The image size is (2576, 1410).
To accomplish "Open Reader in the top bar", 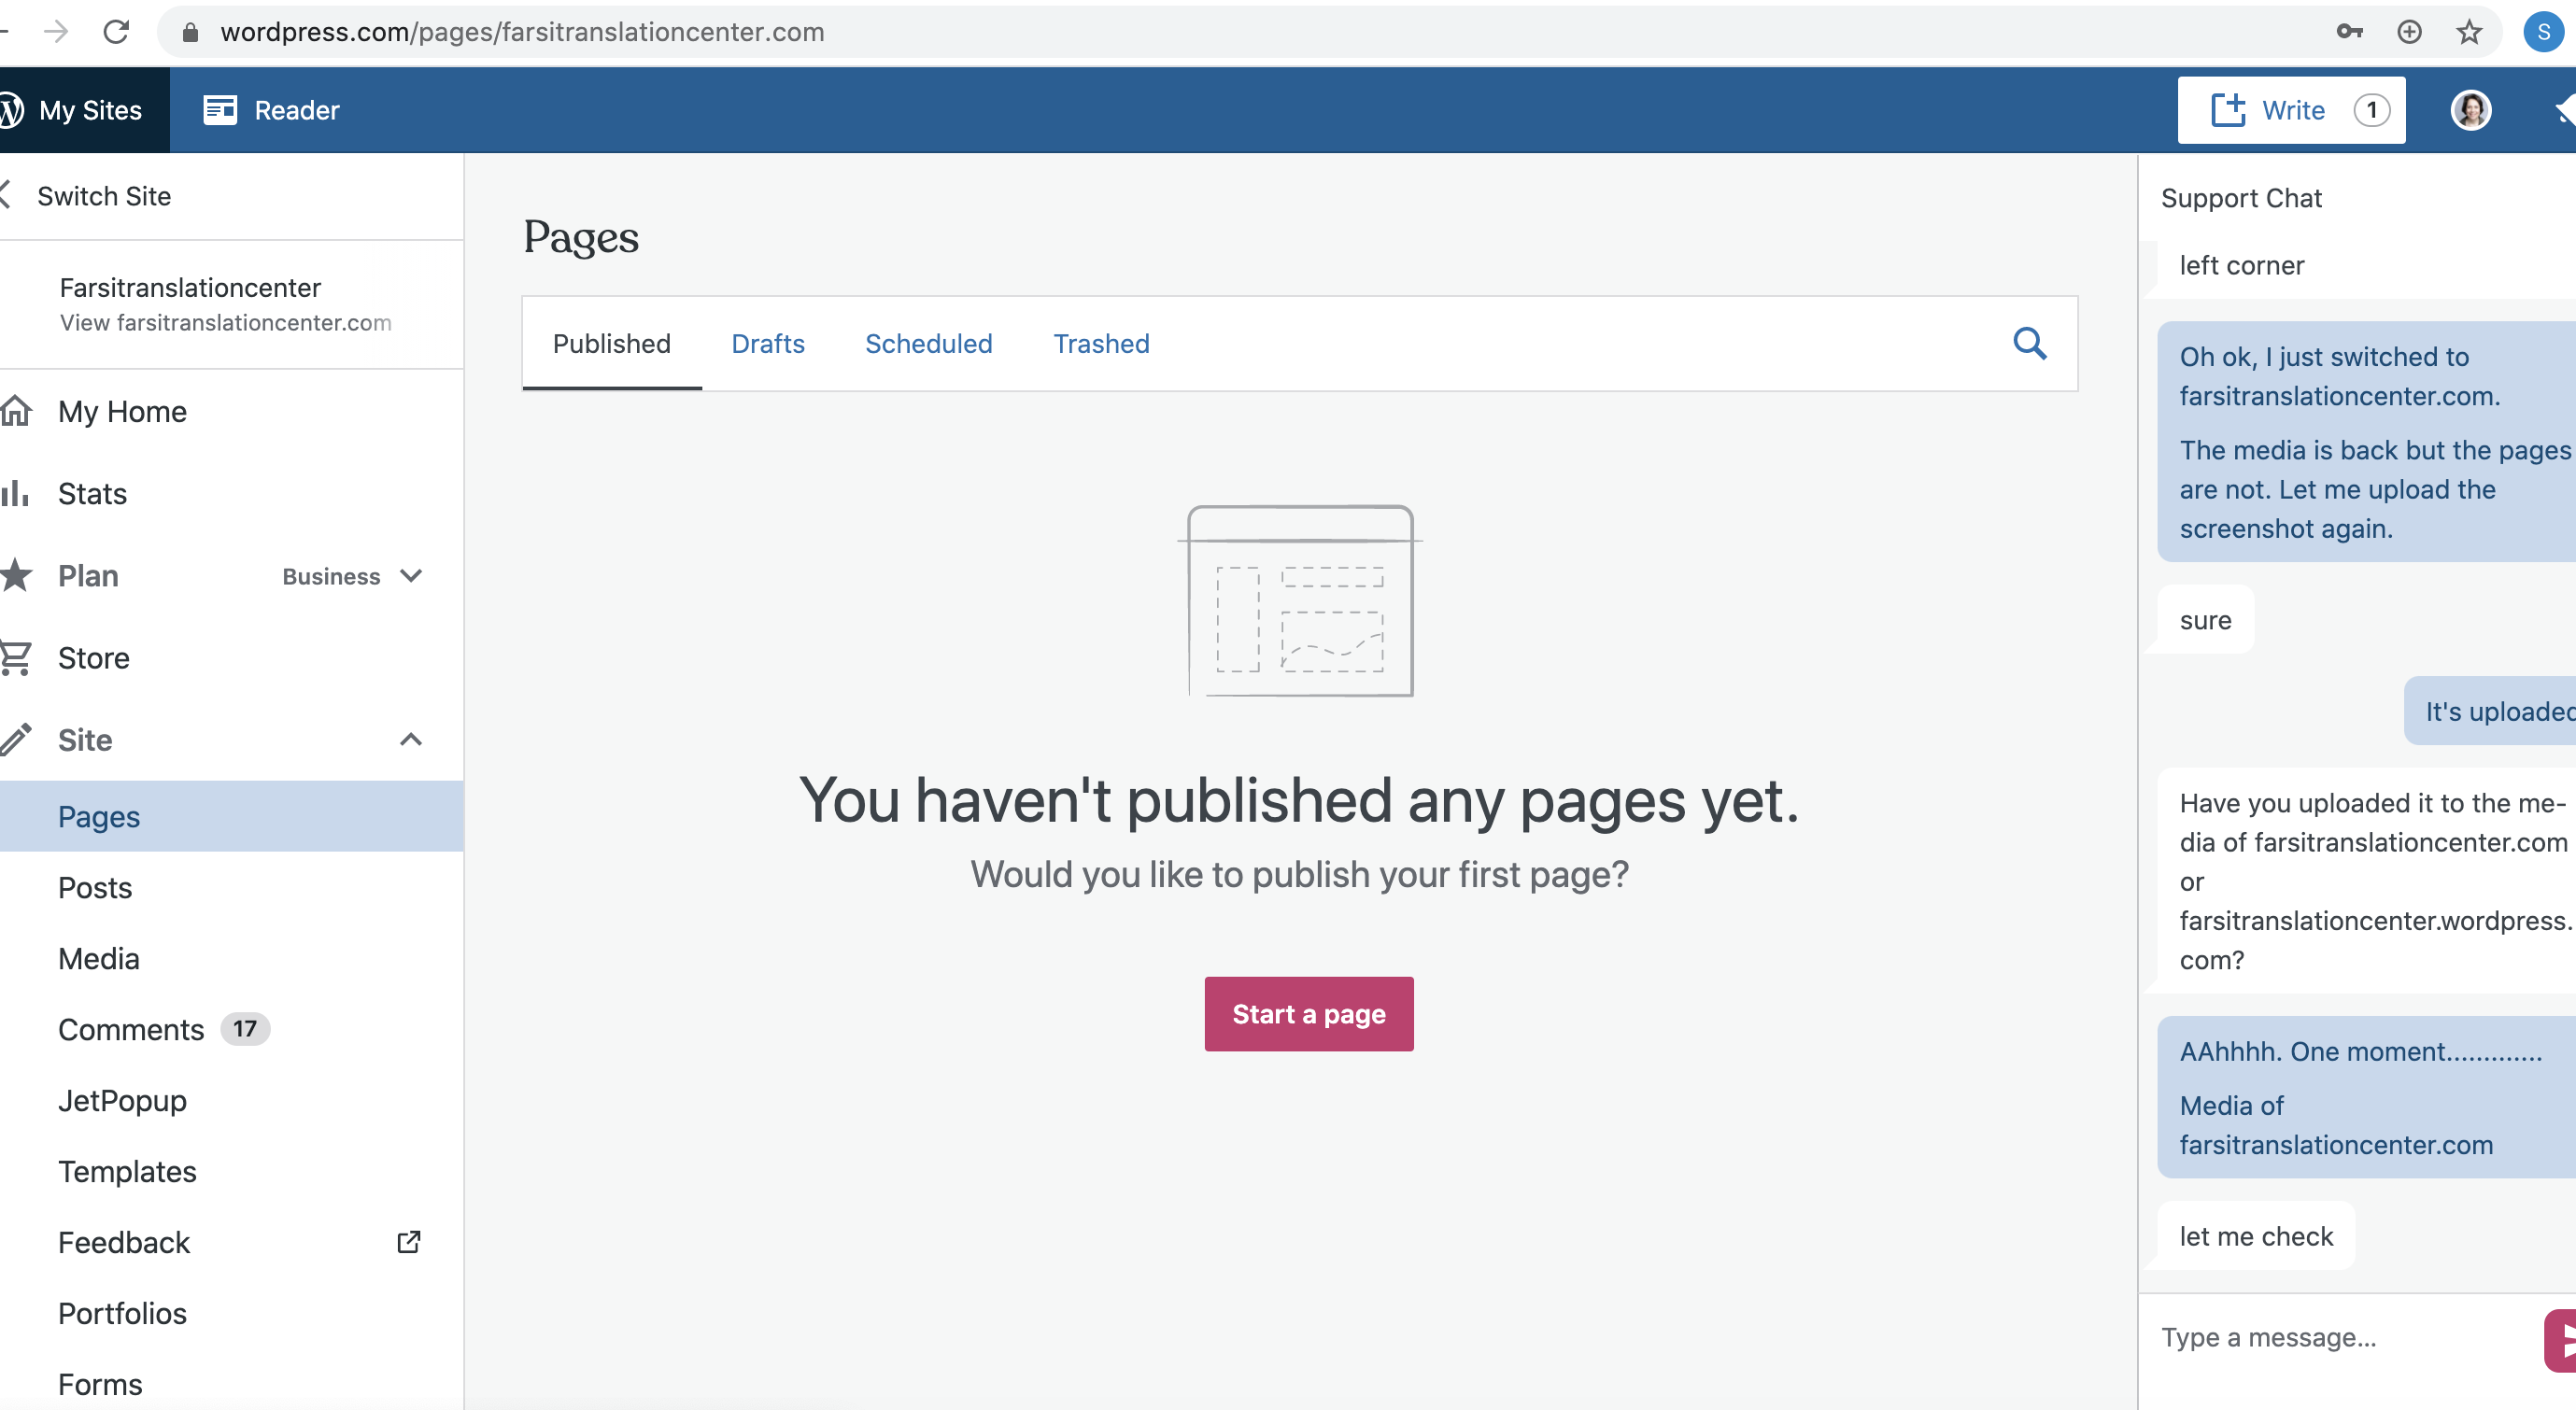I will (271, 110).
